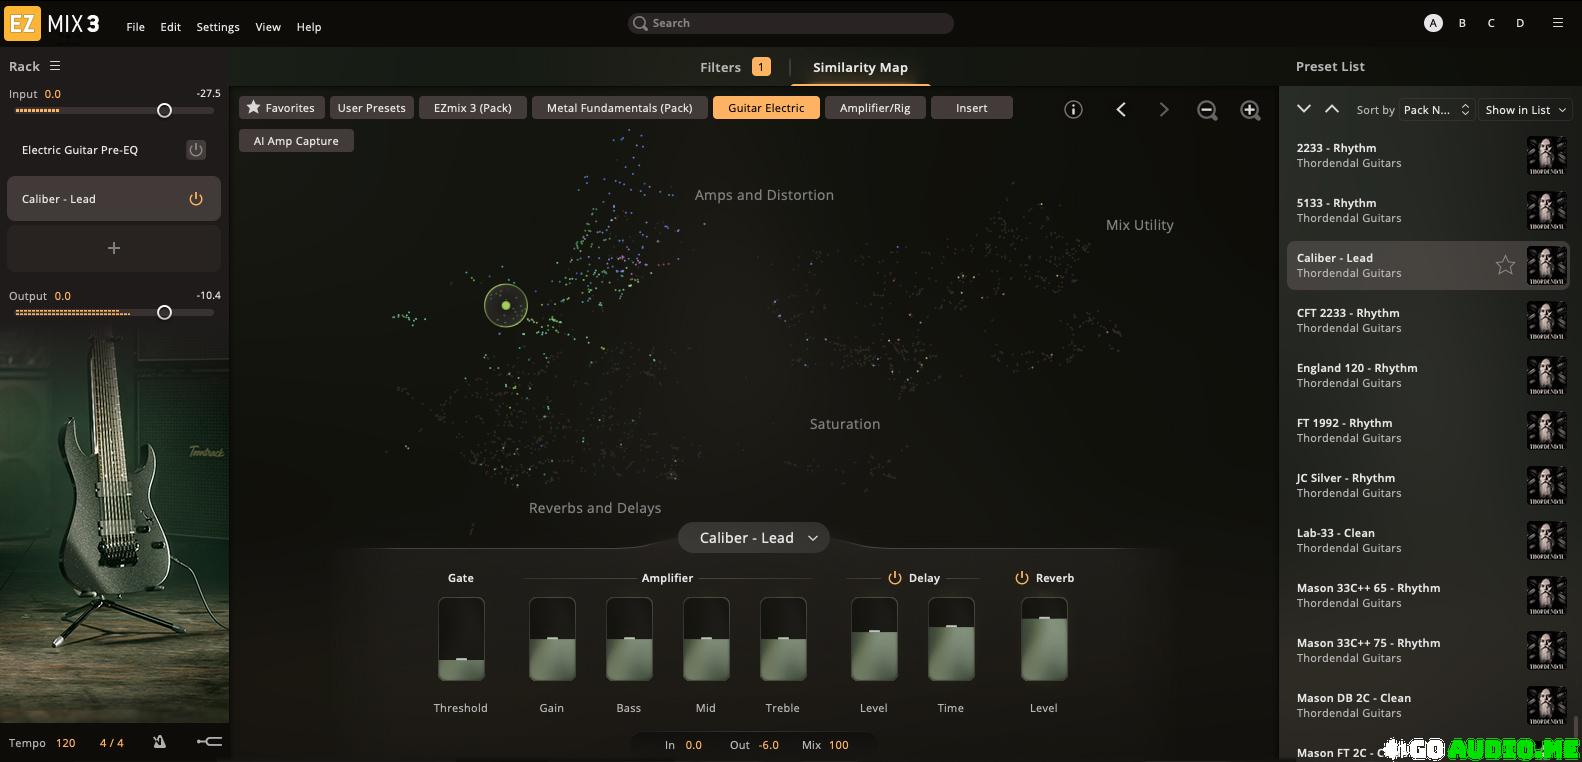Select preset 2233 - Rhythm
The height and width of the screenshot is (762, 1582).
point(1428,155)
